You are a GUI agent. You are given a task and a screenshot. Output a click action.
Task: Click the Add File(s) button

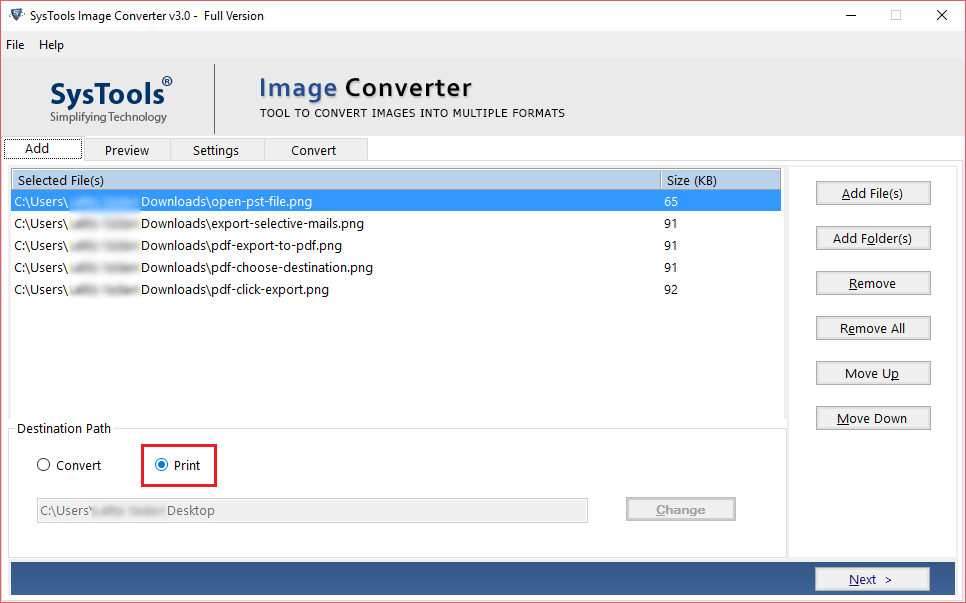point(873,193)
